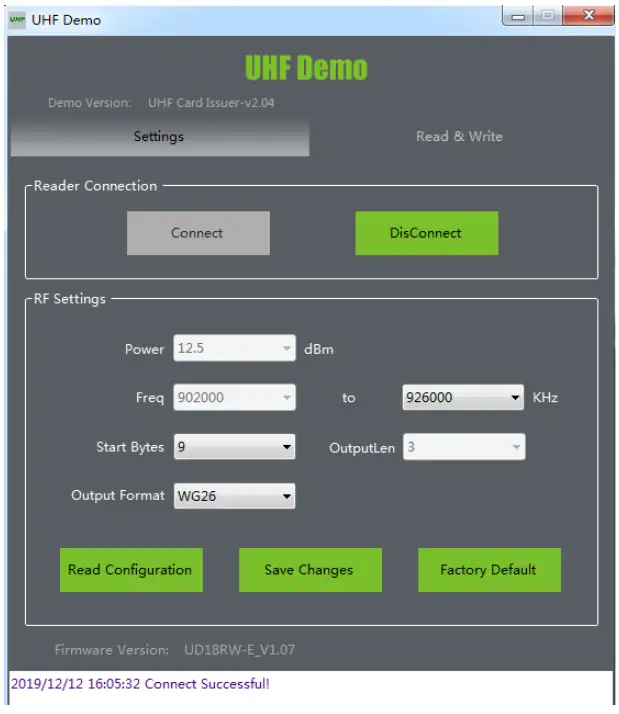Viewport: 619px width, 714px height.
Task: Click the Start Bytes label
Action: pos(130,447)
